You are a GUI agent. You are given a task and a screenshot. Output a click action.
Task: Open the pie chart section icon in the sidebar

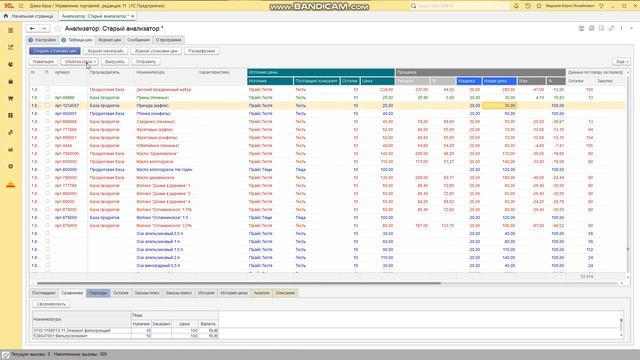11,64
